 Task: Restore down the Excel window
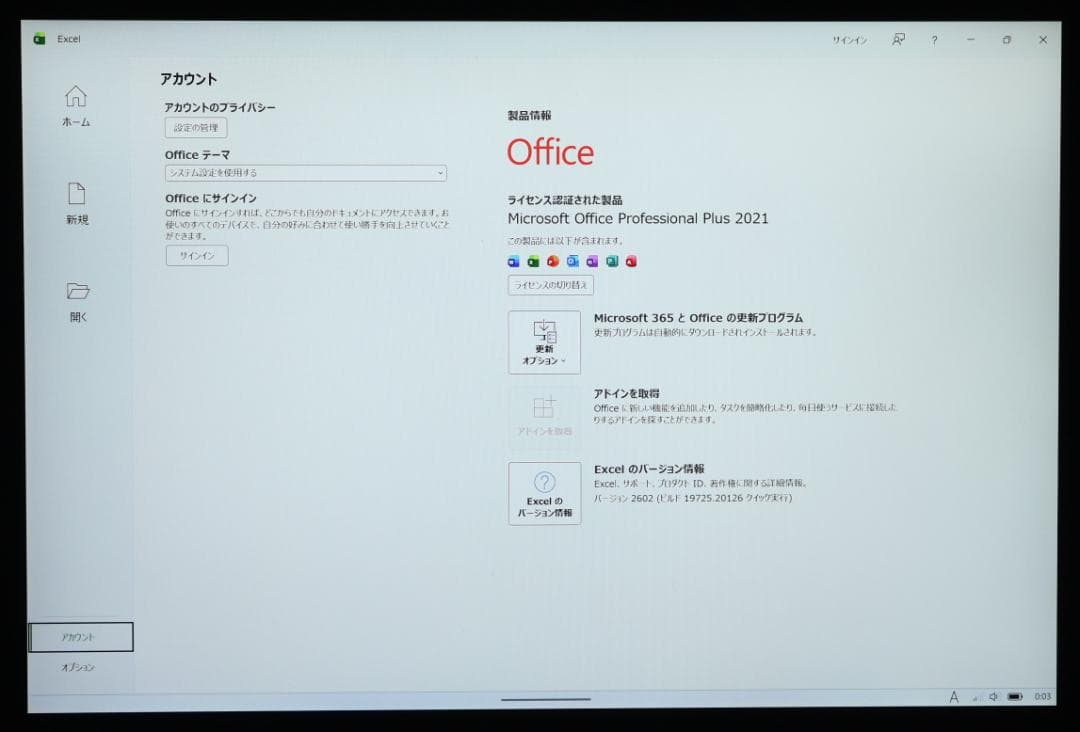[x=1007, y=40]
